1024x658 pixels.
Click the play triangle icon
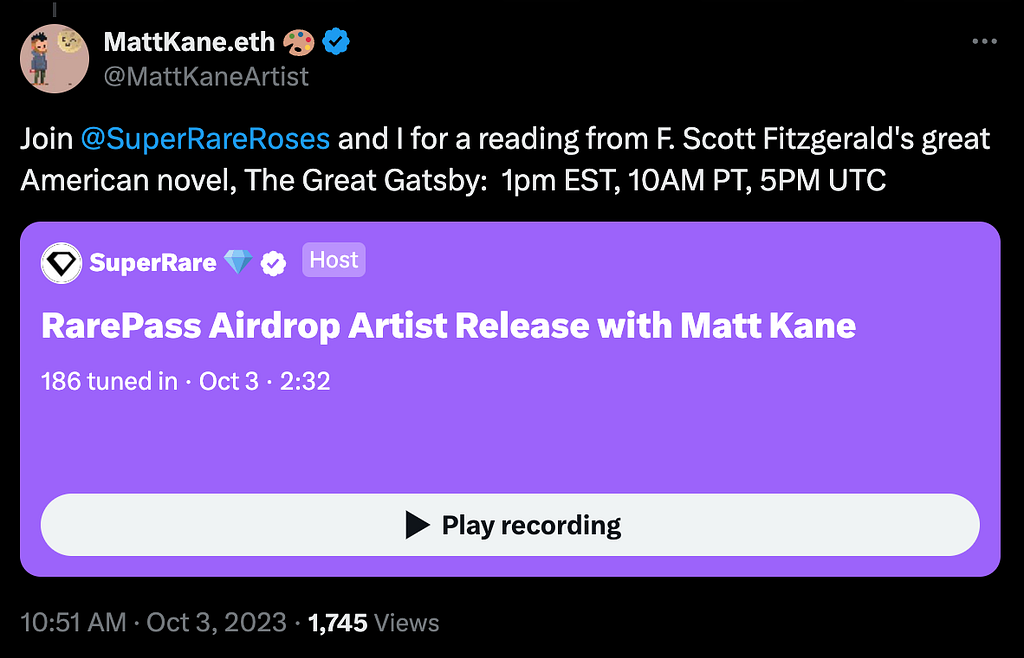tap(417, 525)
